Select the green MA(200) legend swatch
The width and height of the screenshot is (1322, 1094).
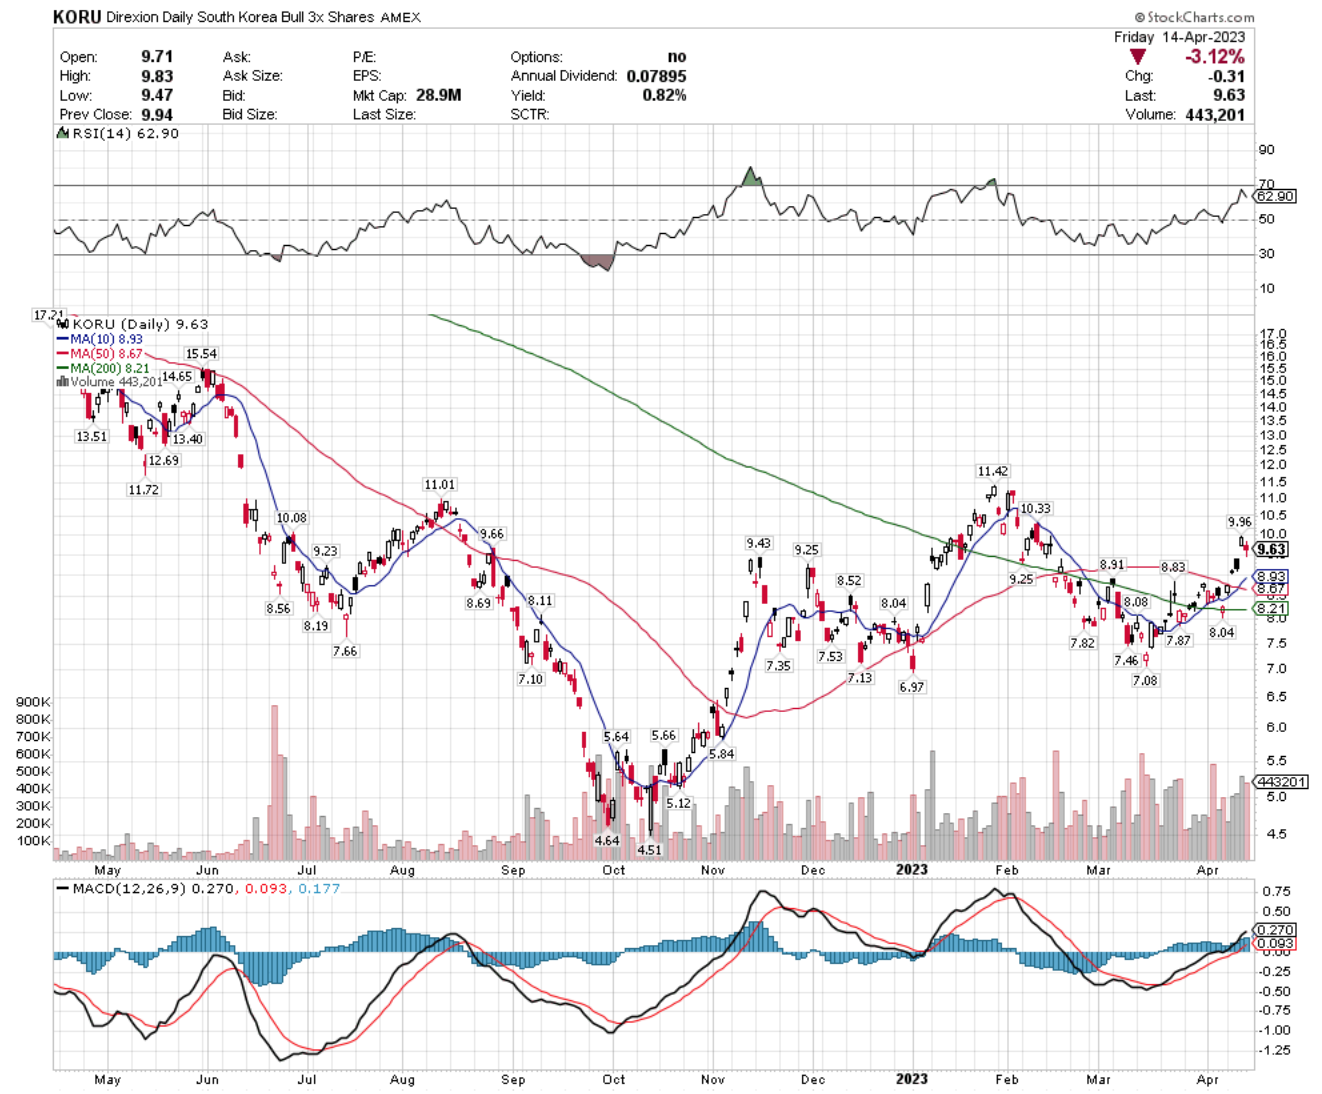pyautogui.click(x=63, y=368)
